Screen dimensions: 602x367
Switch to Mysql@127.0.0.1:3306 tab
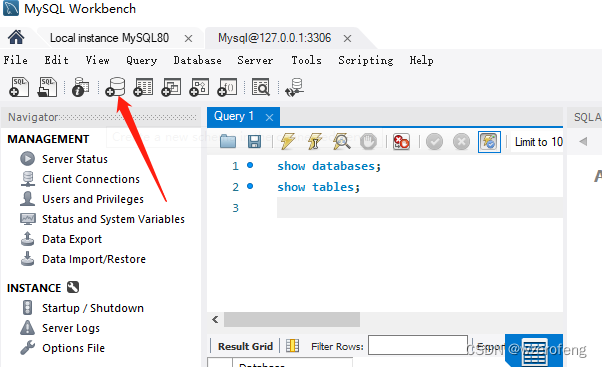275,38
